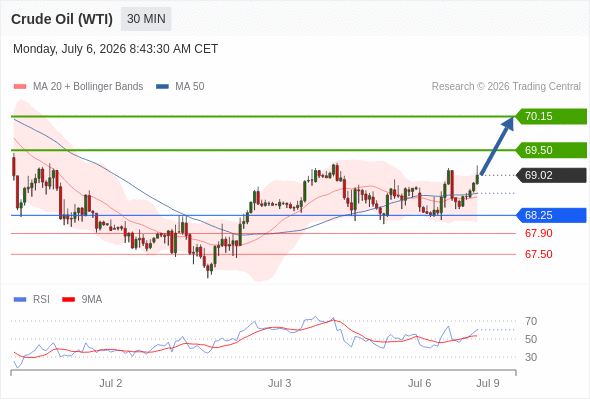Select the Jul 2 date on time axis

click(111, 383)
